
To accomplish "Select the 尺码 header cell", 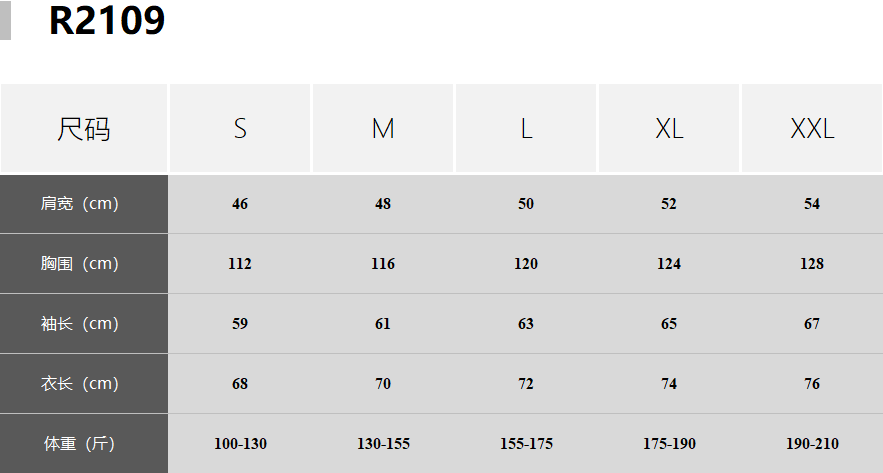I will pos(84,129).
